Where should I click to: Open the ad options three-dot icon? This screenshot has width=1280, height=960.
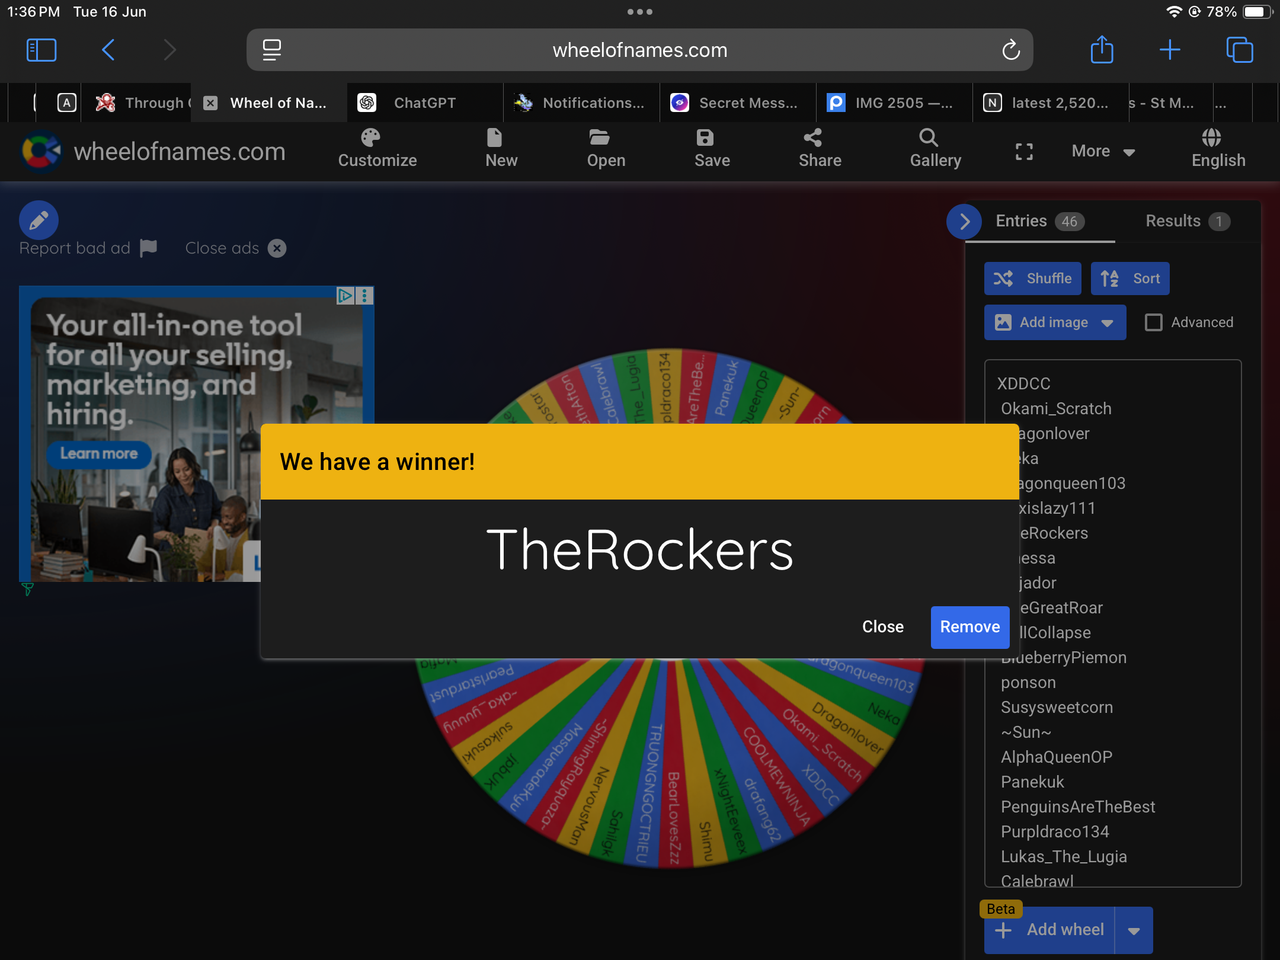(365, 295)
